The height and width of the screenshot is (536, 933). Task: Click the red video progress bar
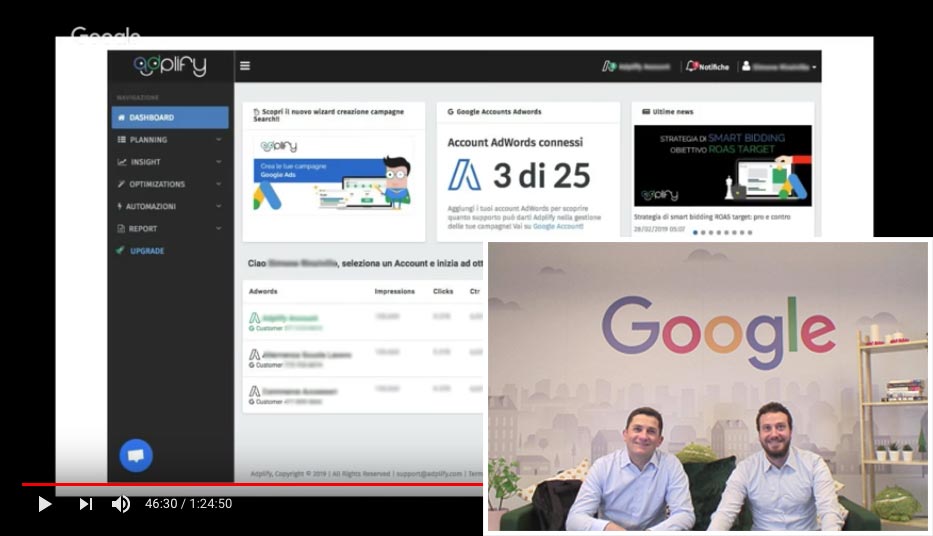pos(252,484)
